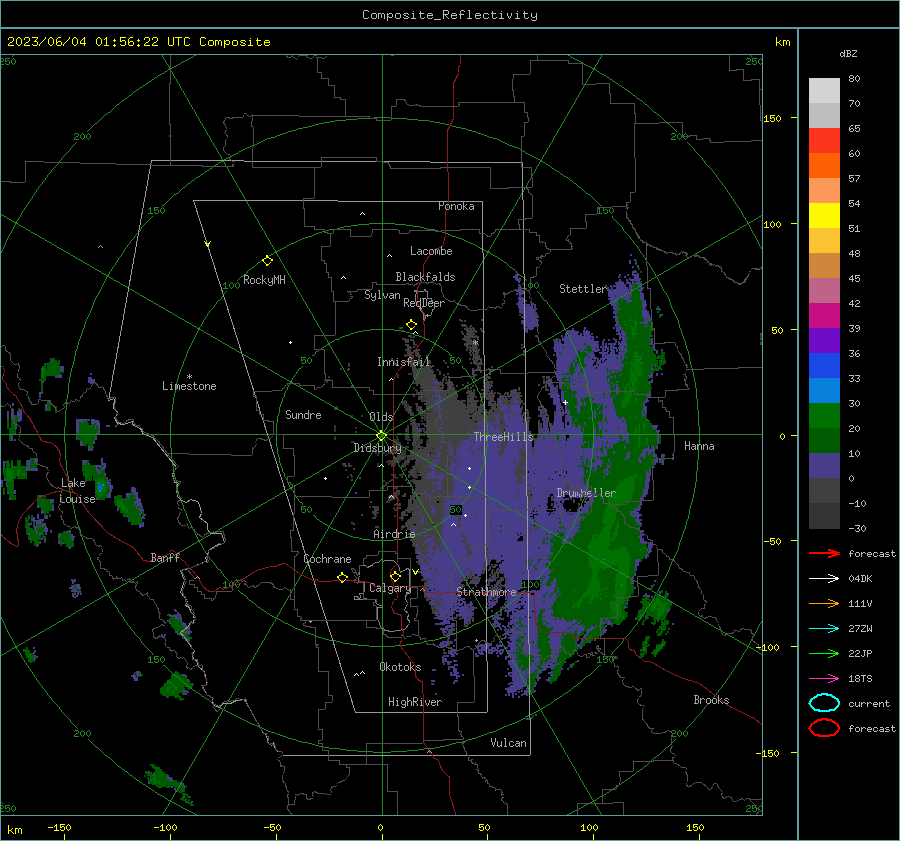The width and height of the screenshot is (900, 841).
Task: Click the Sylvan label
Action: pyautogui.click(x=382, y=295)
